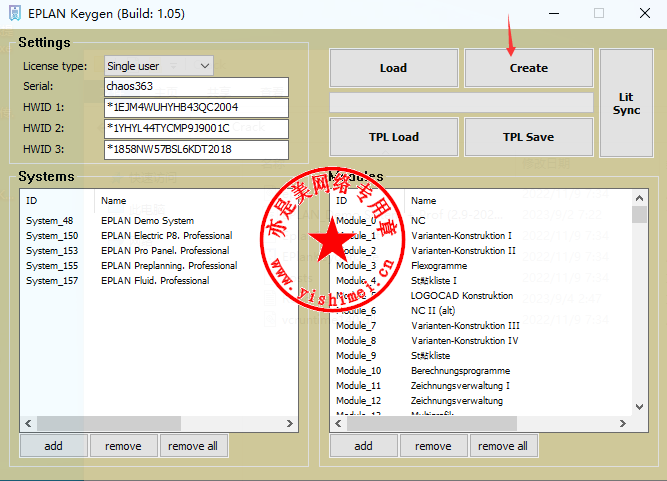Screen dimensions: 667x481
Task: Close the EPLAN Keygen window
Action: pyautogui.click(x=645, y=13)
